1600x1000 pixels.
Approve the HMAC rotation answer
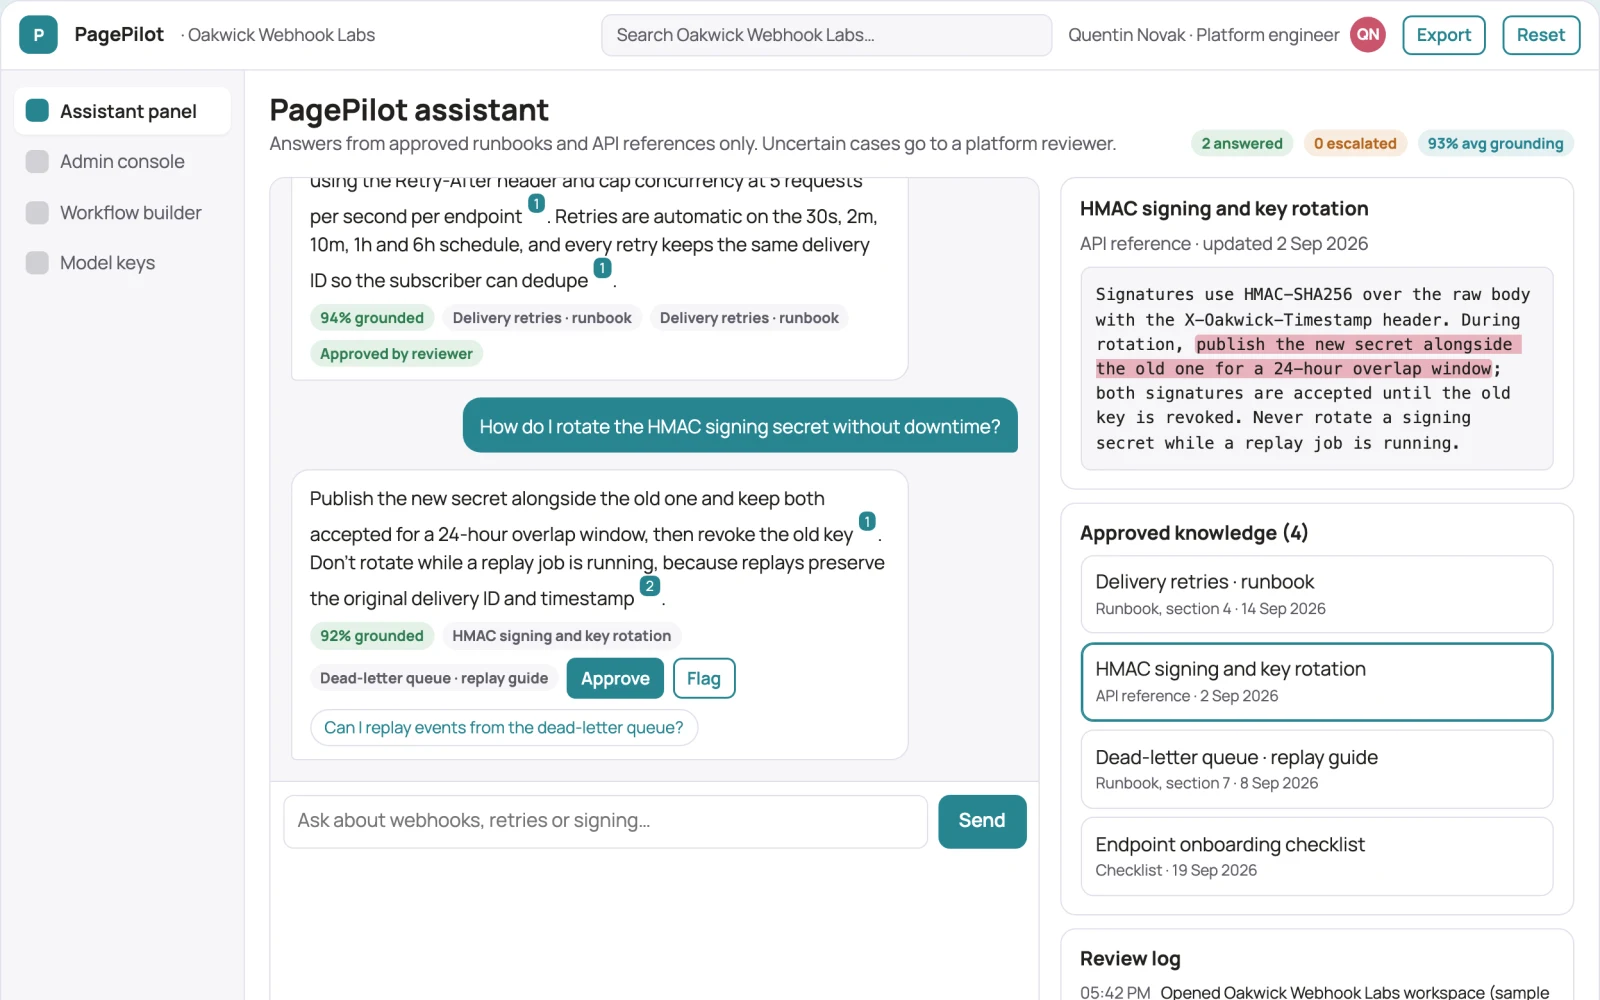pos(615,678)
